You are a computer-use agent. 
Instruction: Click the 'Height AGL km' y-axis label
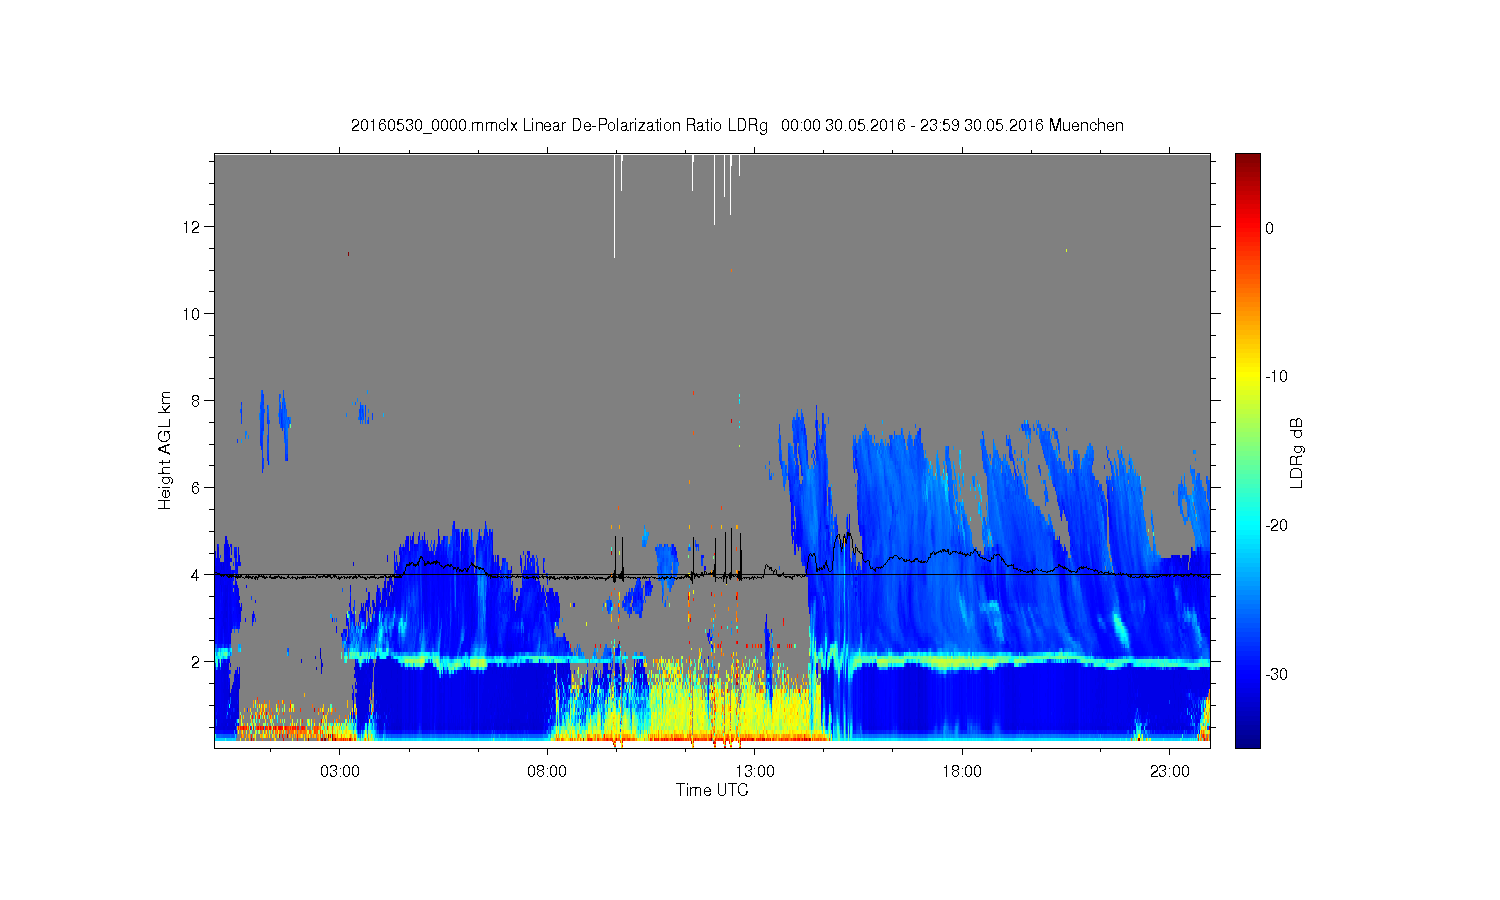(165, 450)
